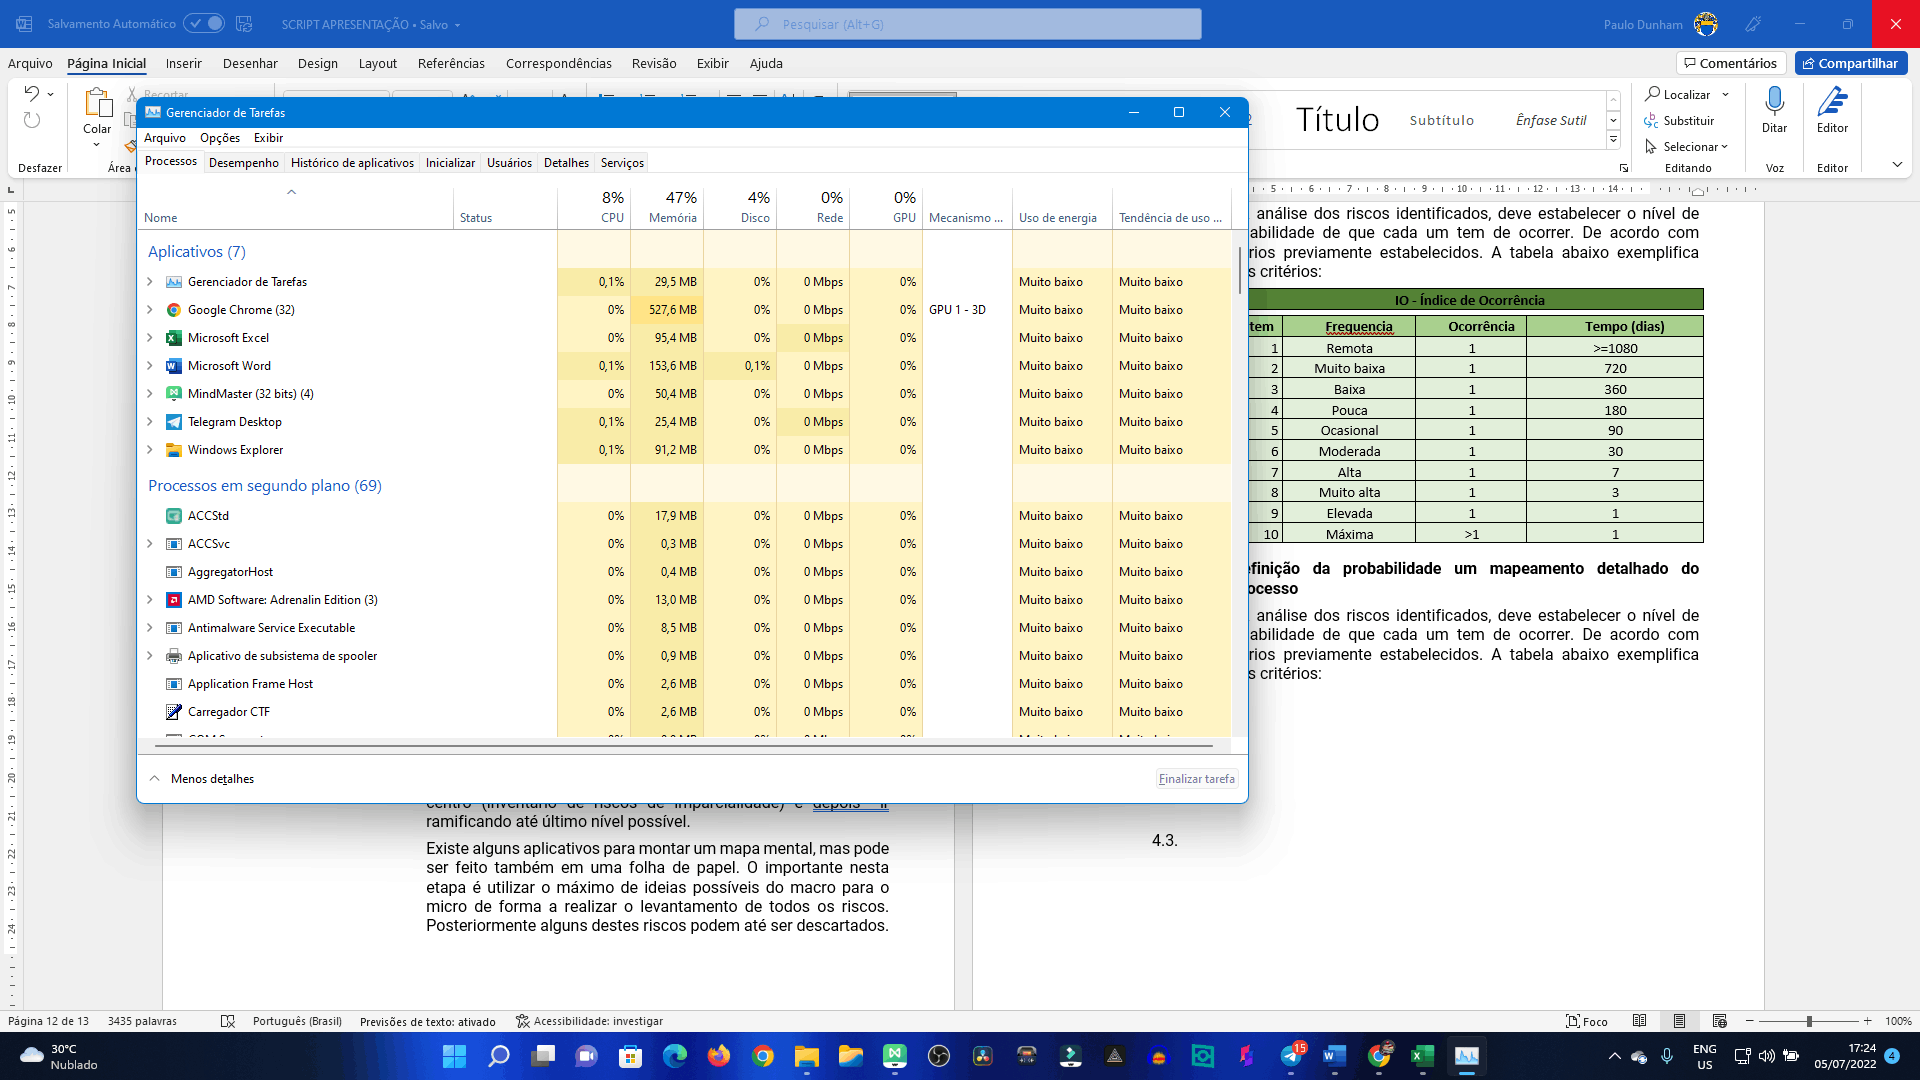Image resolution: width=1920 pixels, height=1080 pixels.
Task: Open Telegram from the taskbar
Action: (1291, 1055)
